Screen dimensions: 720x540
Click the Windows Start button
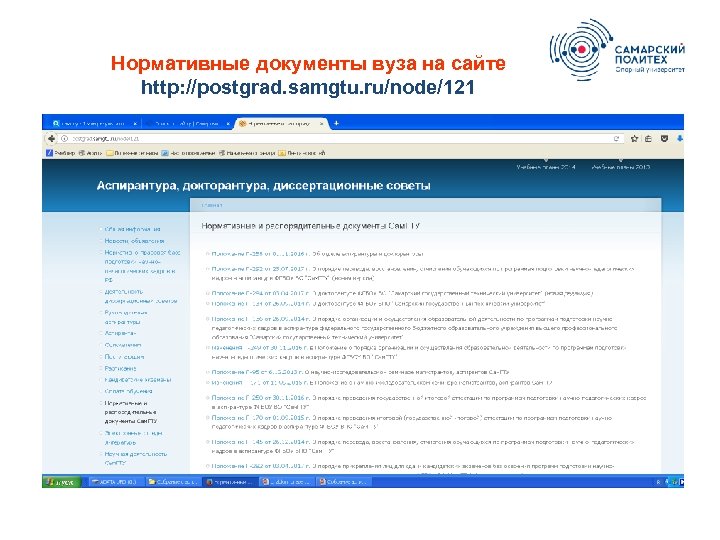[61, 482]
